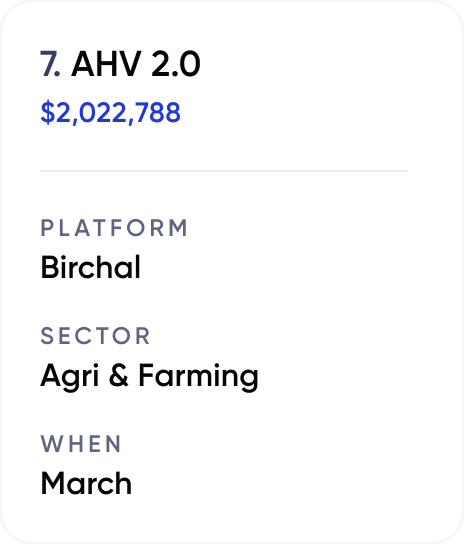Image resolution: width=464 pixels, height=544 pixels.
Task: Click the ampersand in Agri & Farming
Action: [x=119, y=375]
